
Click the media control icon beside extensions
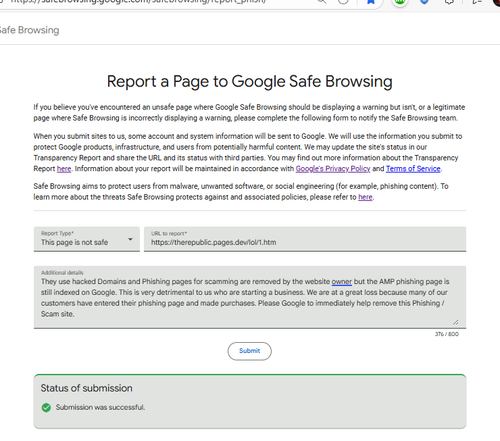(x=477, y=2)
